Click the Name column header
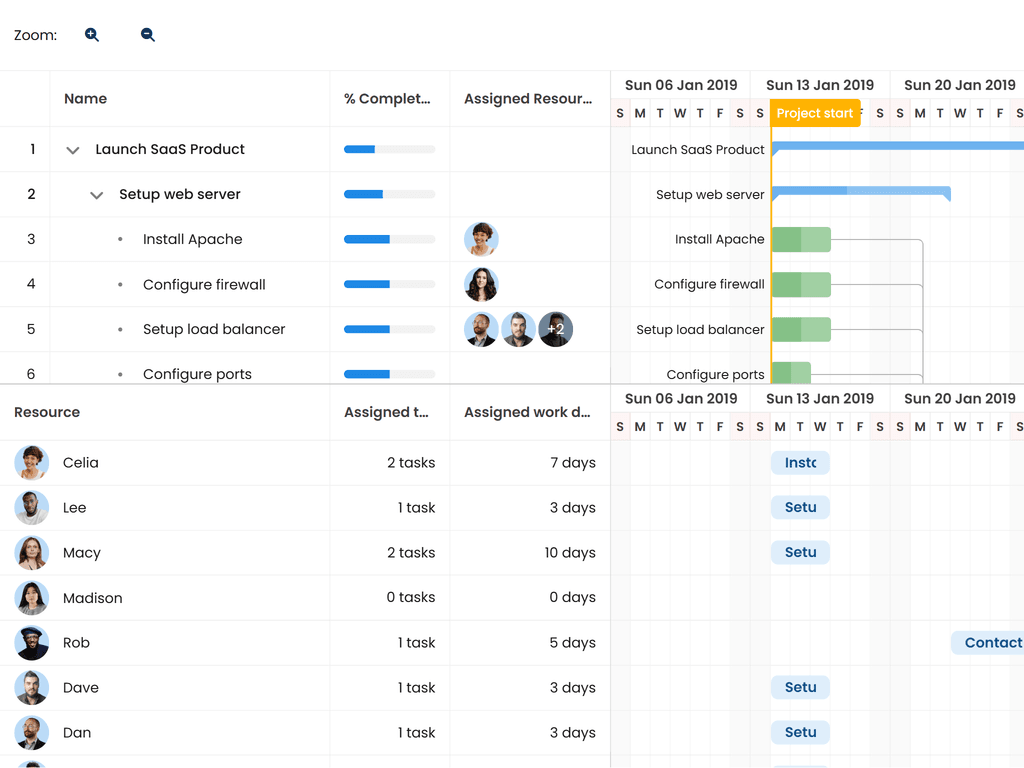This screenshot has height=768, width=1024. click(85, 98)
